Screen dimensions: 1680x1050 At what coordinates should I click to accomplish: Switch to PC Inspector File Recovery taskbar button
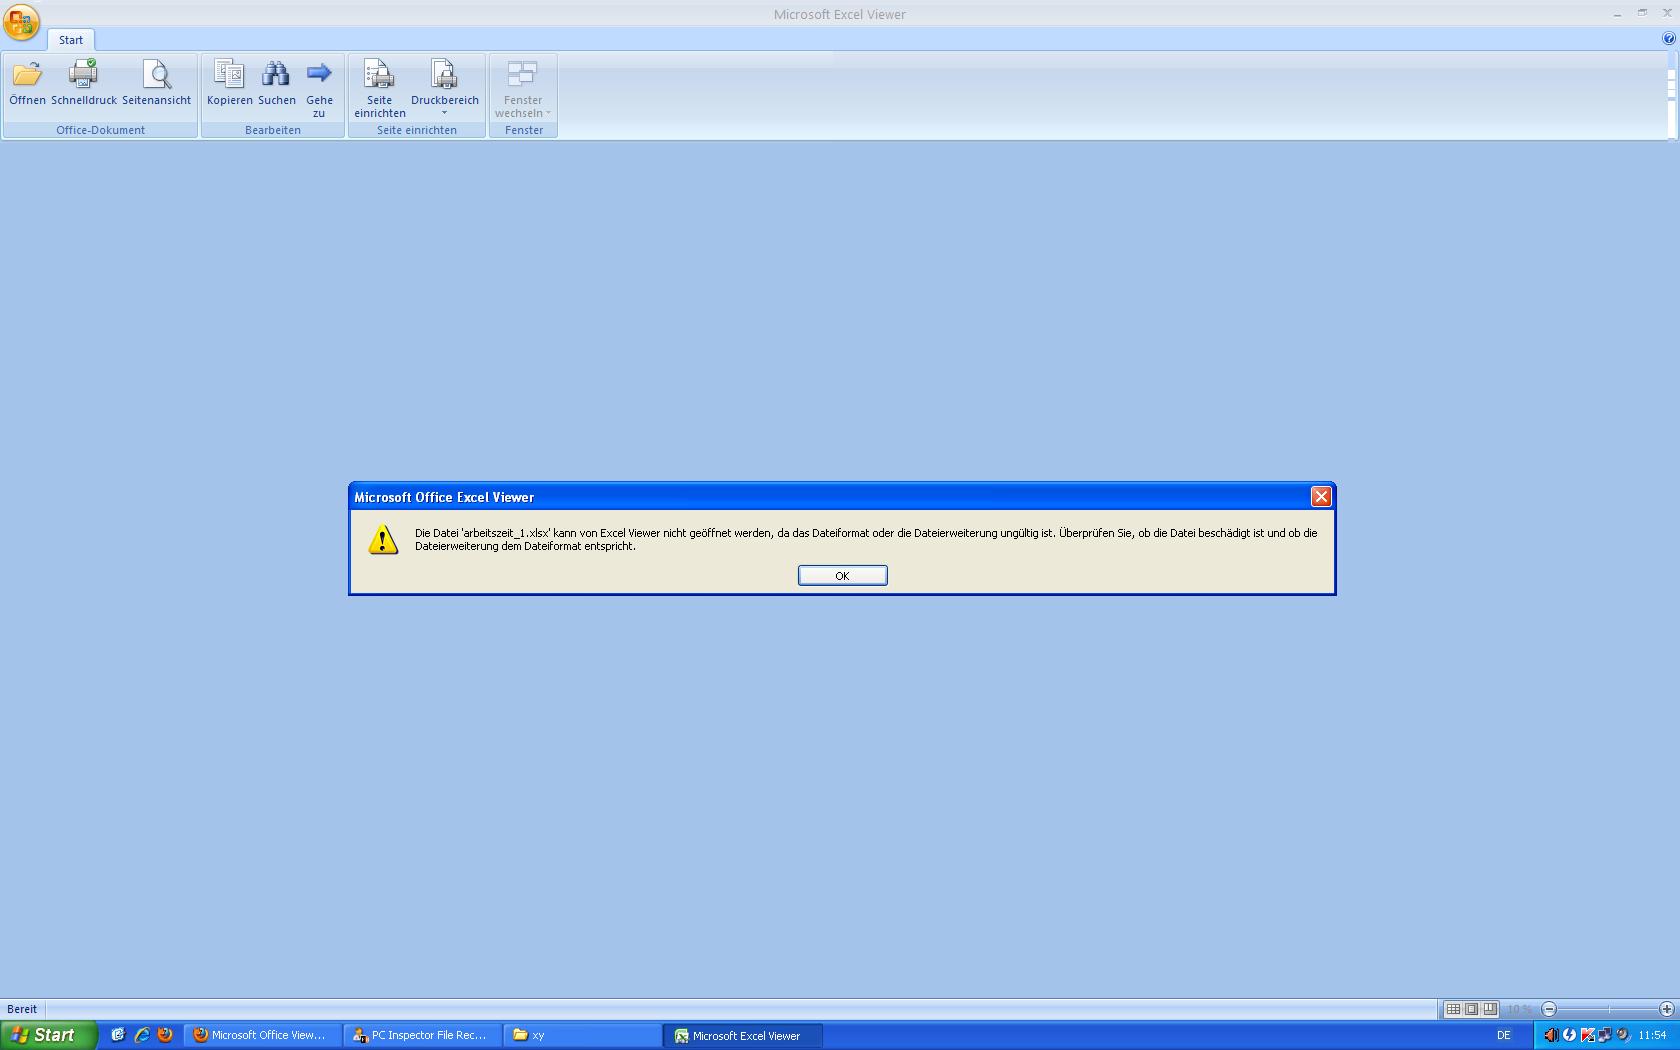tap(422, 1035)
